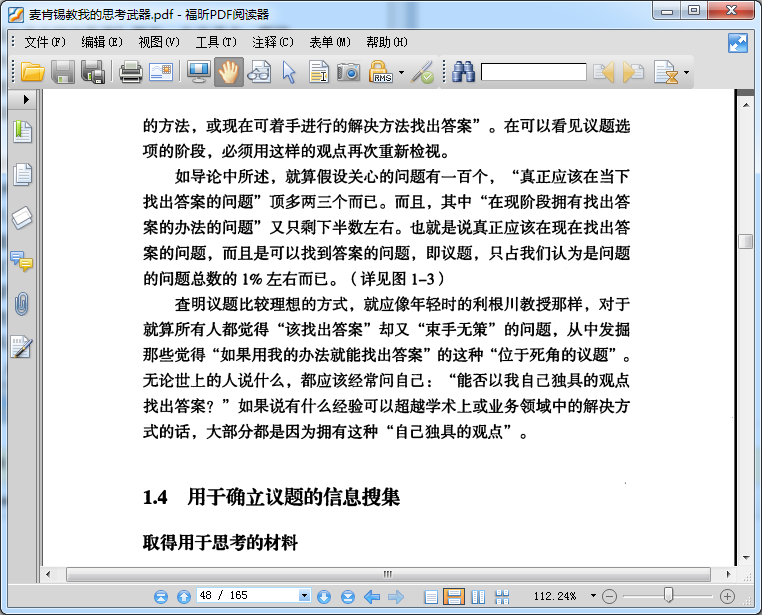This screenshot has height=615, width=762.
Task: Click the horizontal scrollbar left arrow
Action: point(48,574)
